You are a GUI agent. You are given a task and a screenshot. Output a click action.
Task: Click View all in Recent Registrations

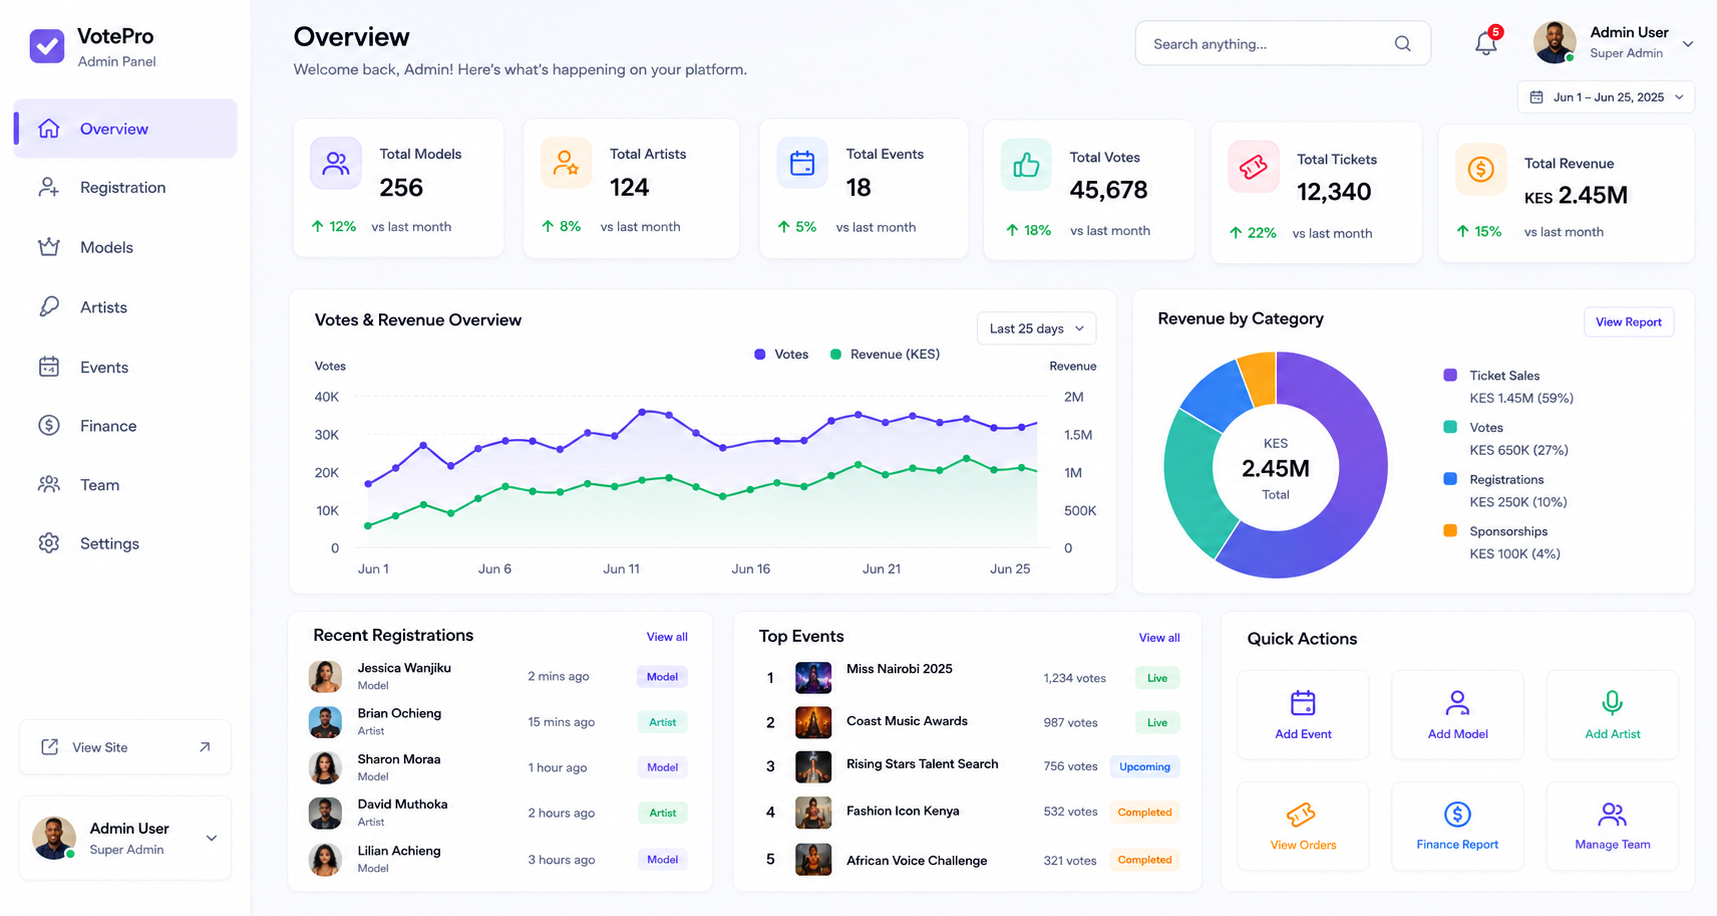tap(667, 637)
